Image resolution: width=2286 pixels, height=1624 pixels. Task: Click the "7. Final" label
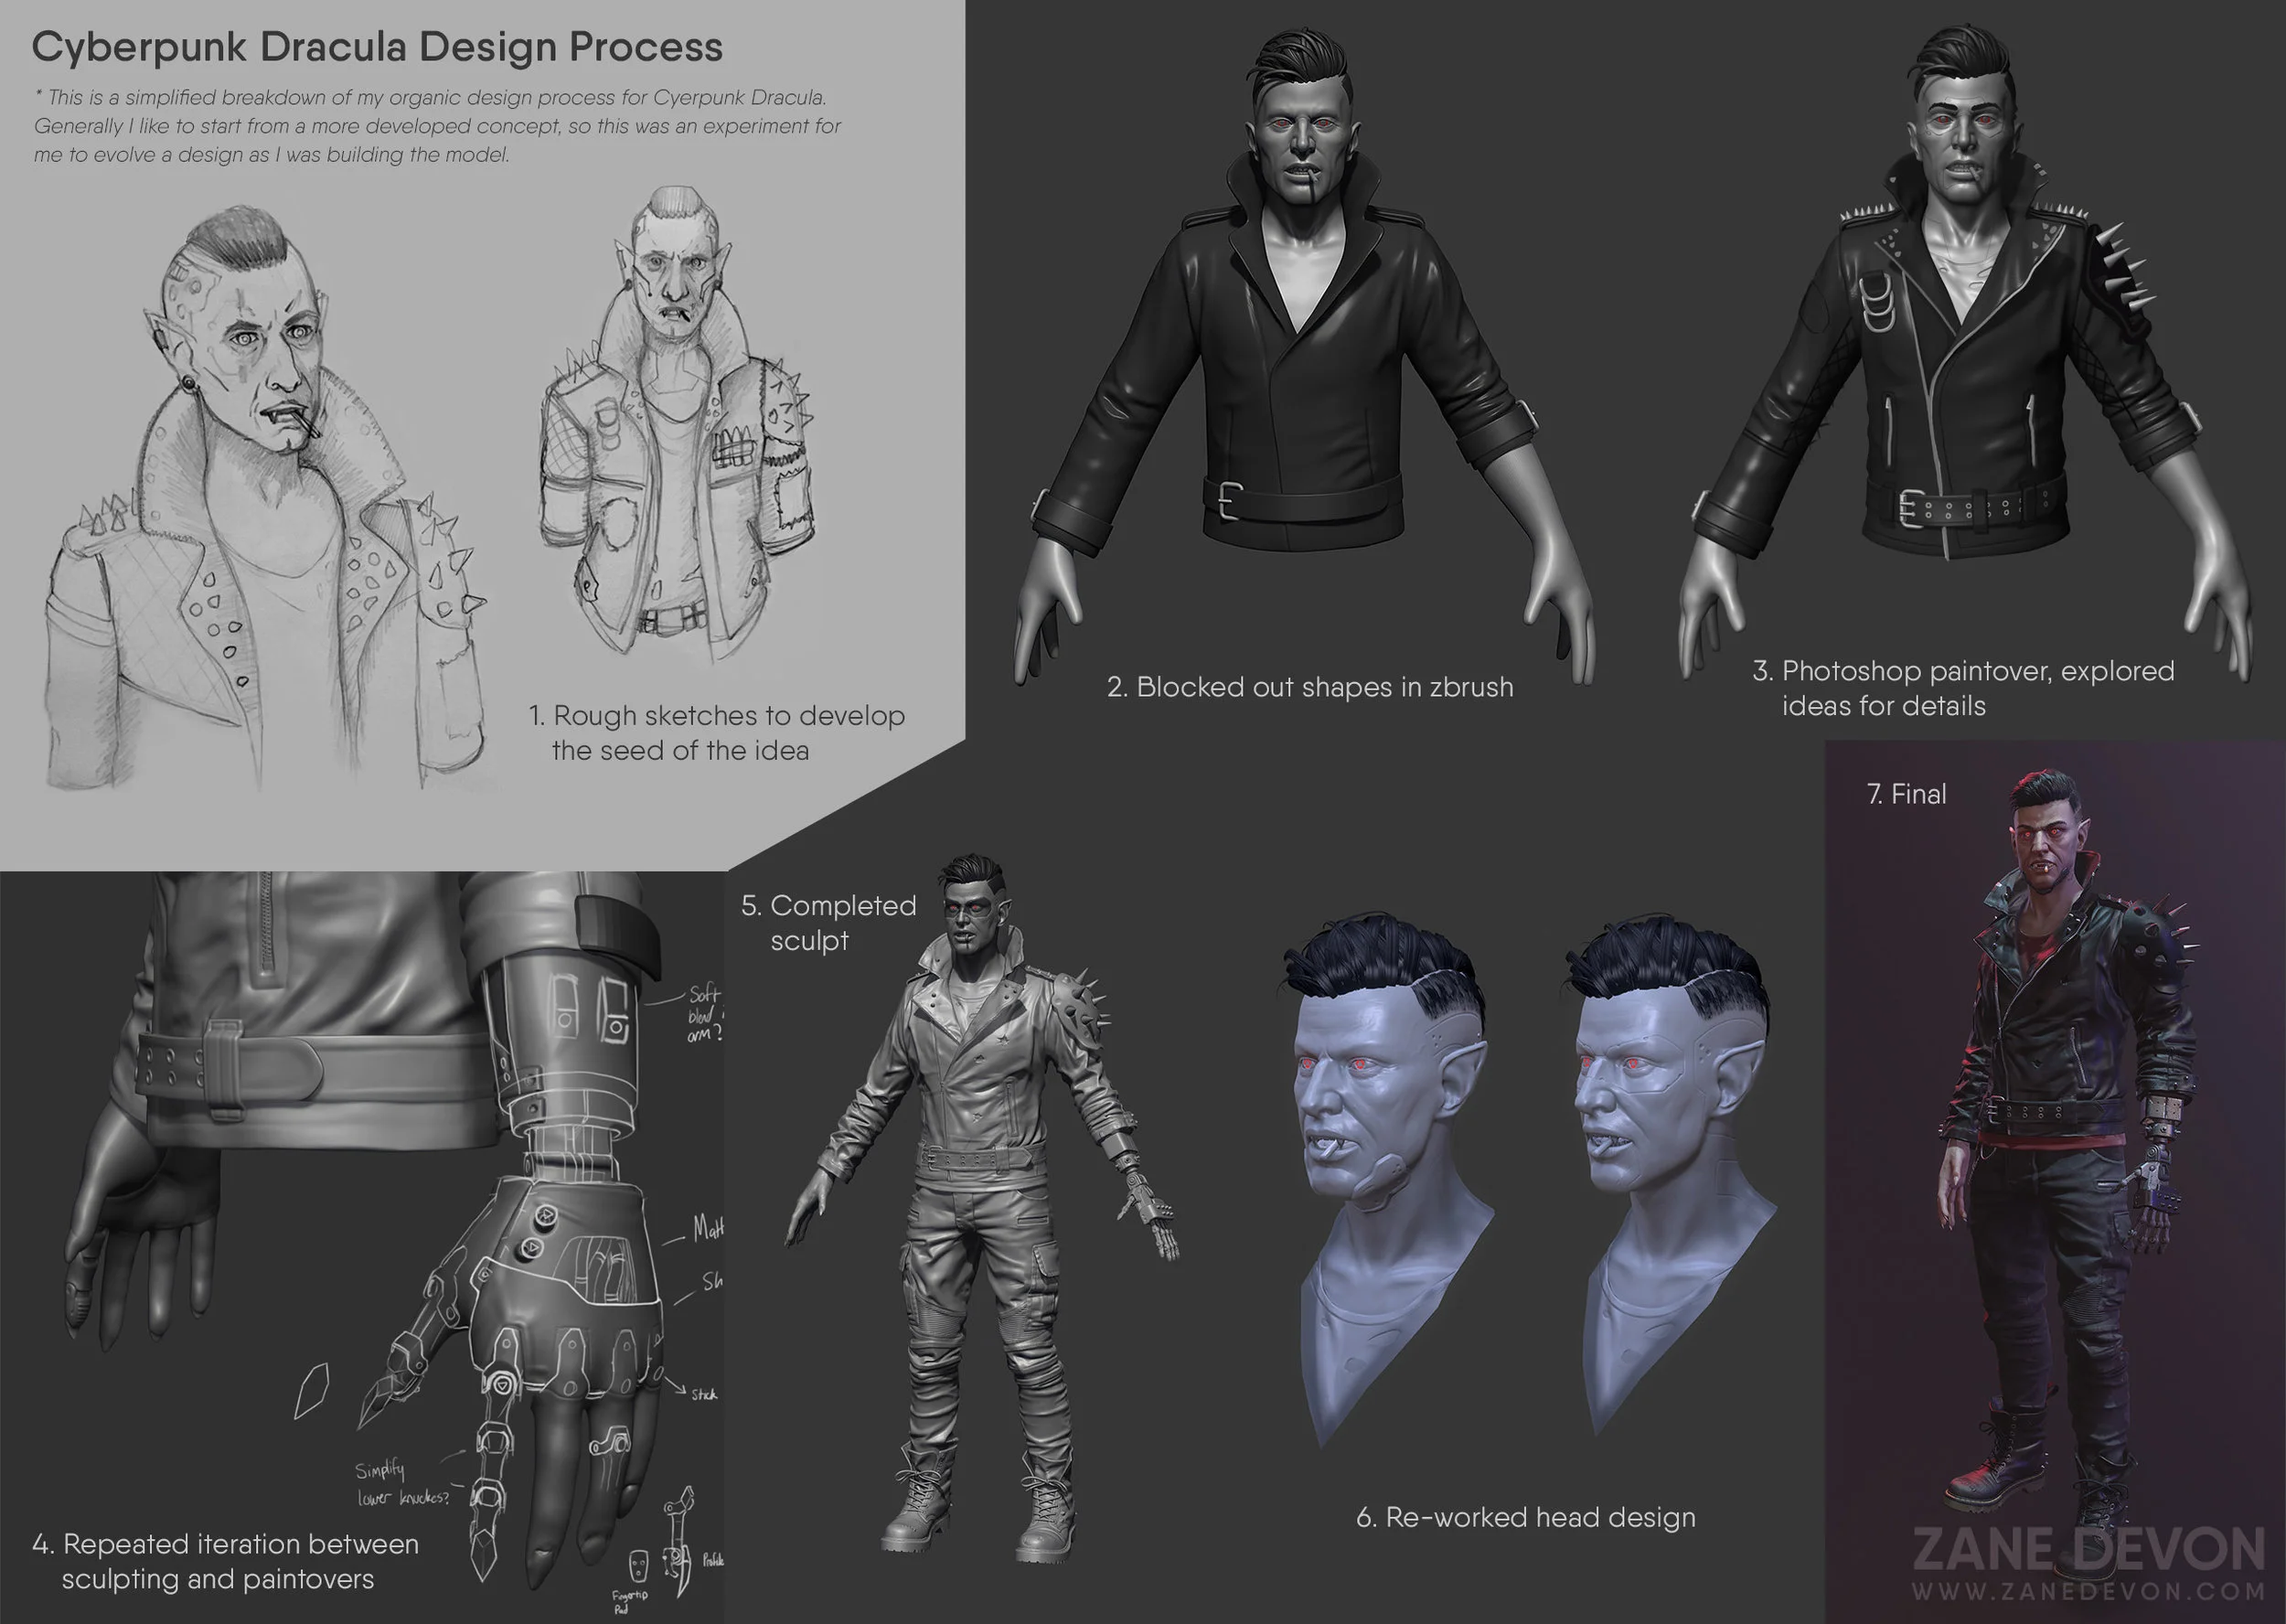[1906, 794]
